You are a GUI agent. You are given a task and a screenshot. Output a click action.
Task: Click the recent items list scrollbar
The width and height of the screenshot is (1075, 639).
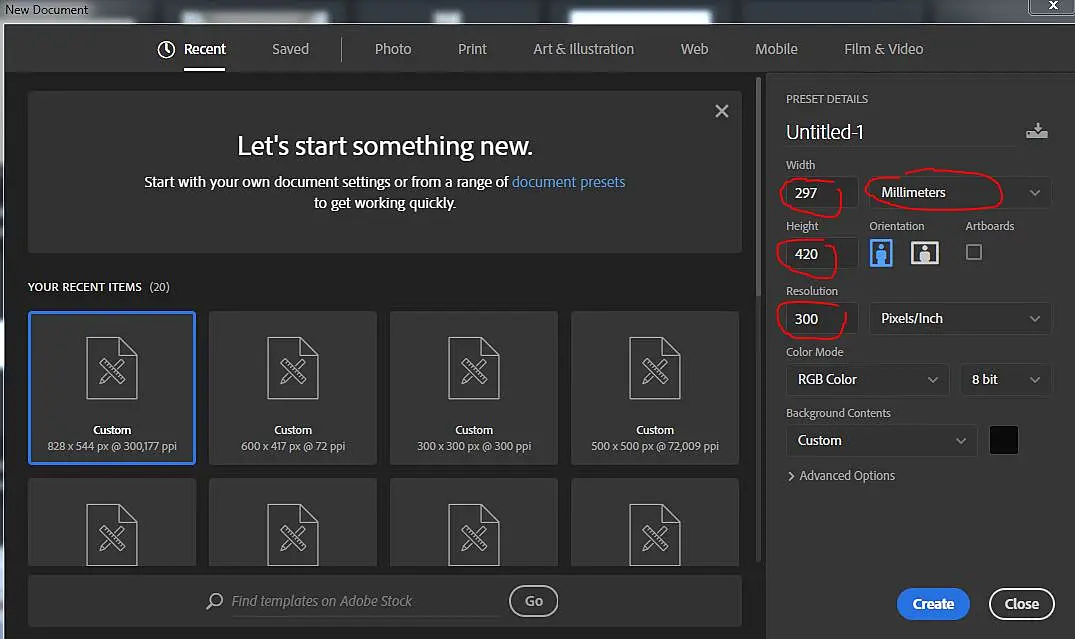pos(758,187)
